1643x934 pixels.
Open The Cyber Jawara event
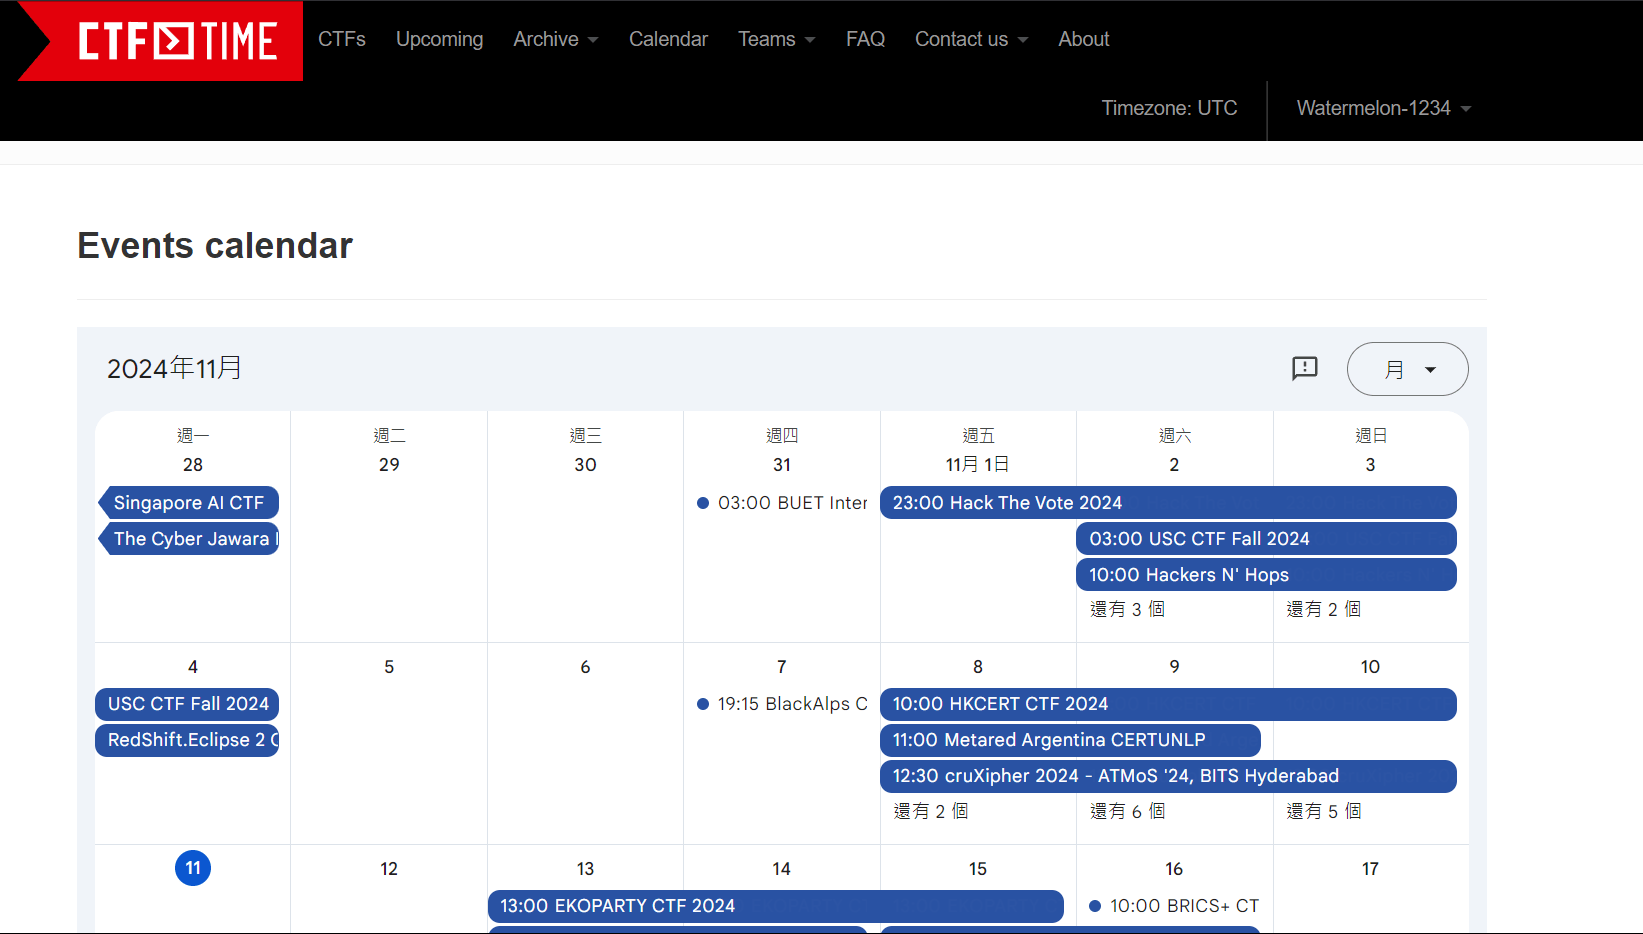click(188, 539)
